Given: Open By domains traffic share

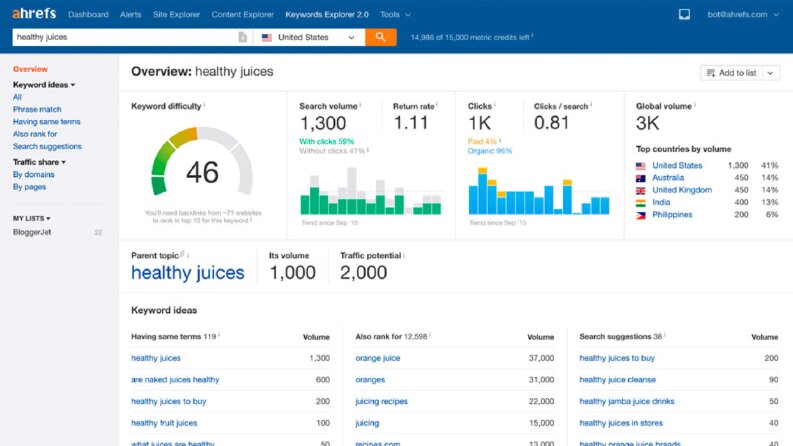Looking at the screenshot, I should [33, 174].
